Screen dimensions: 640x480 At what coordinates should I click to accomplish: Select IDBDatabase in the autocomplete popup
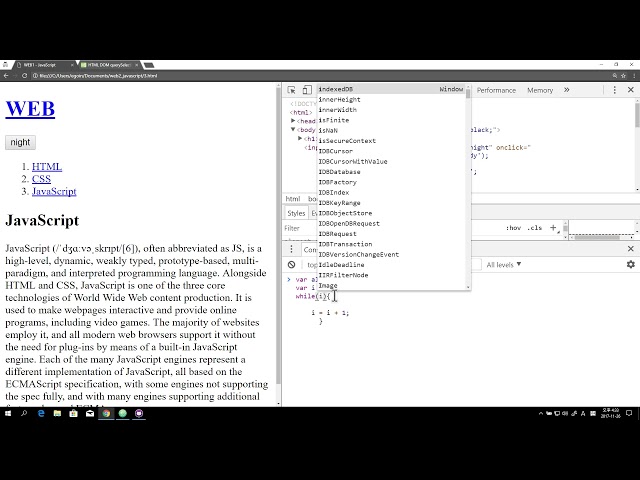tap(391, 172)
